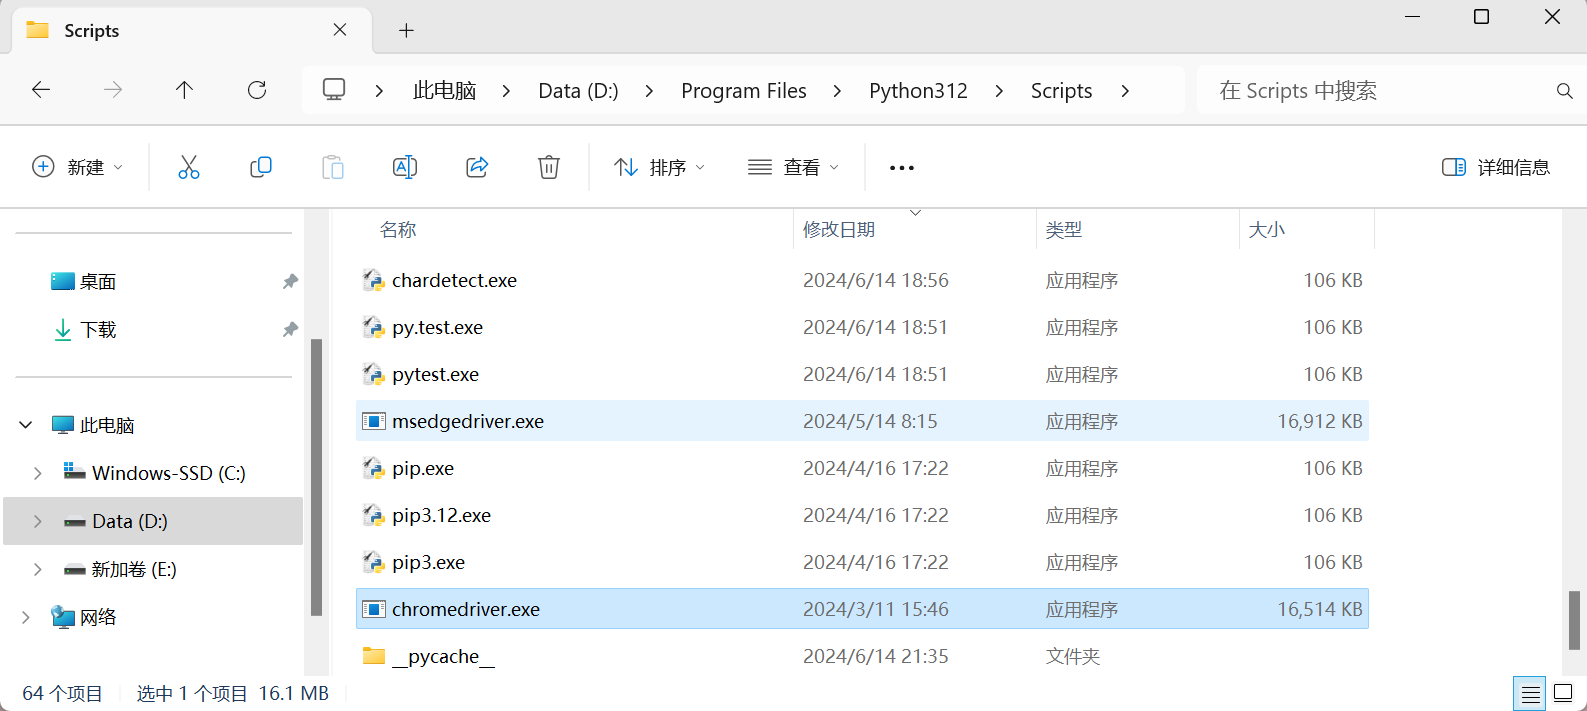
Task: Select the Scripts tab
Action: point(190,31)
